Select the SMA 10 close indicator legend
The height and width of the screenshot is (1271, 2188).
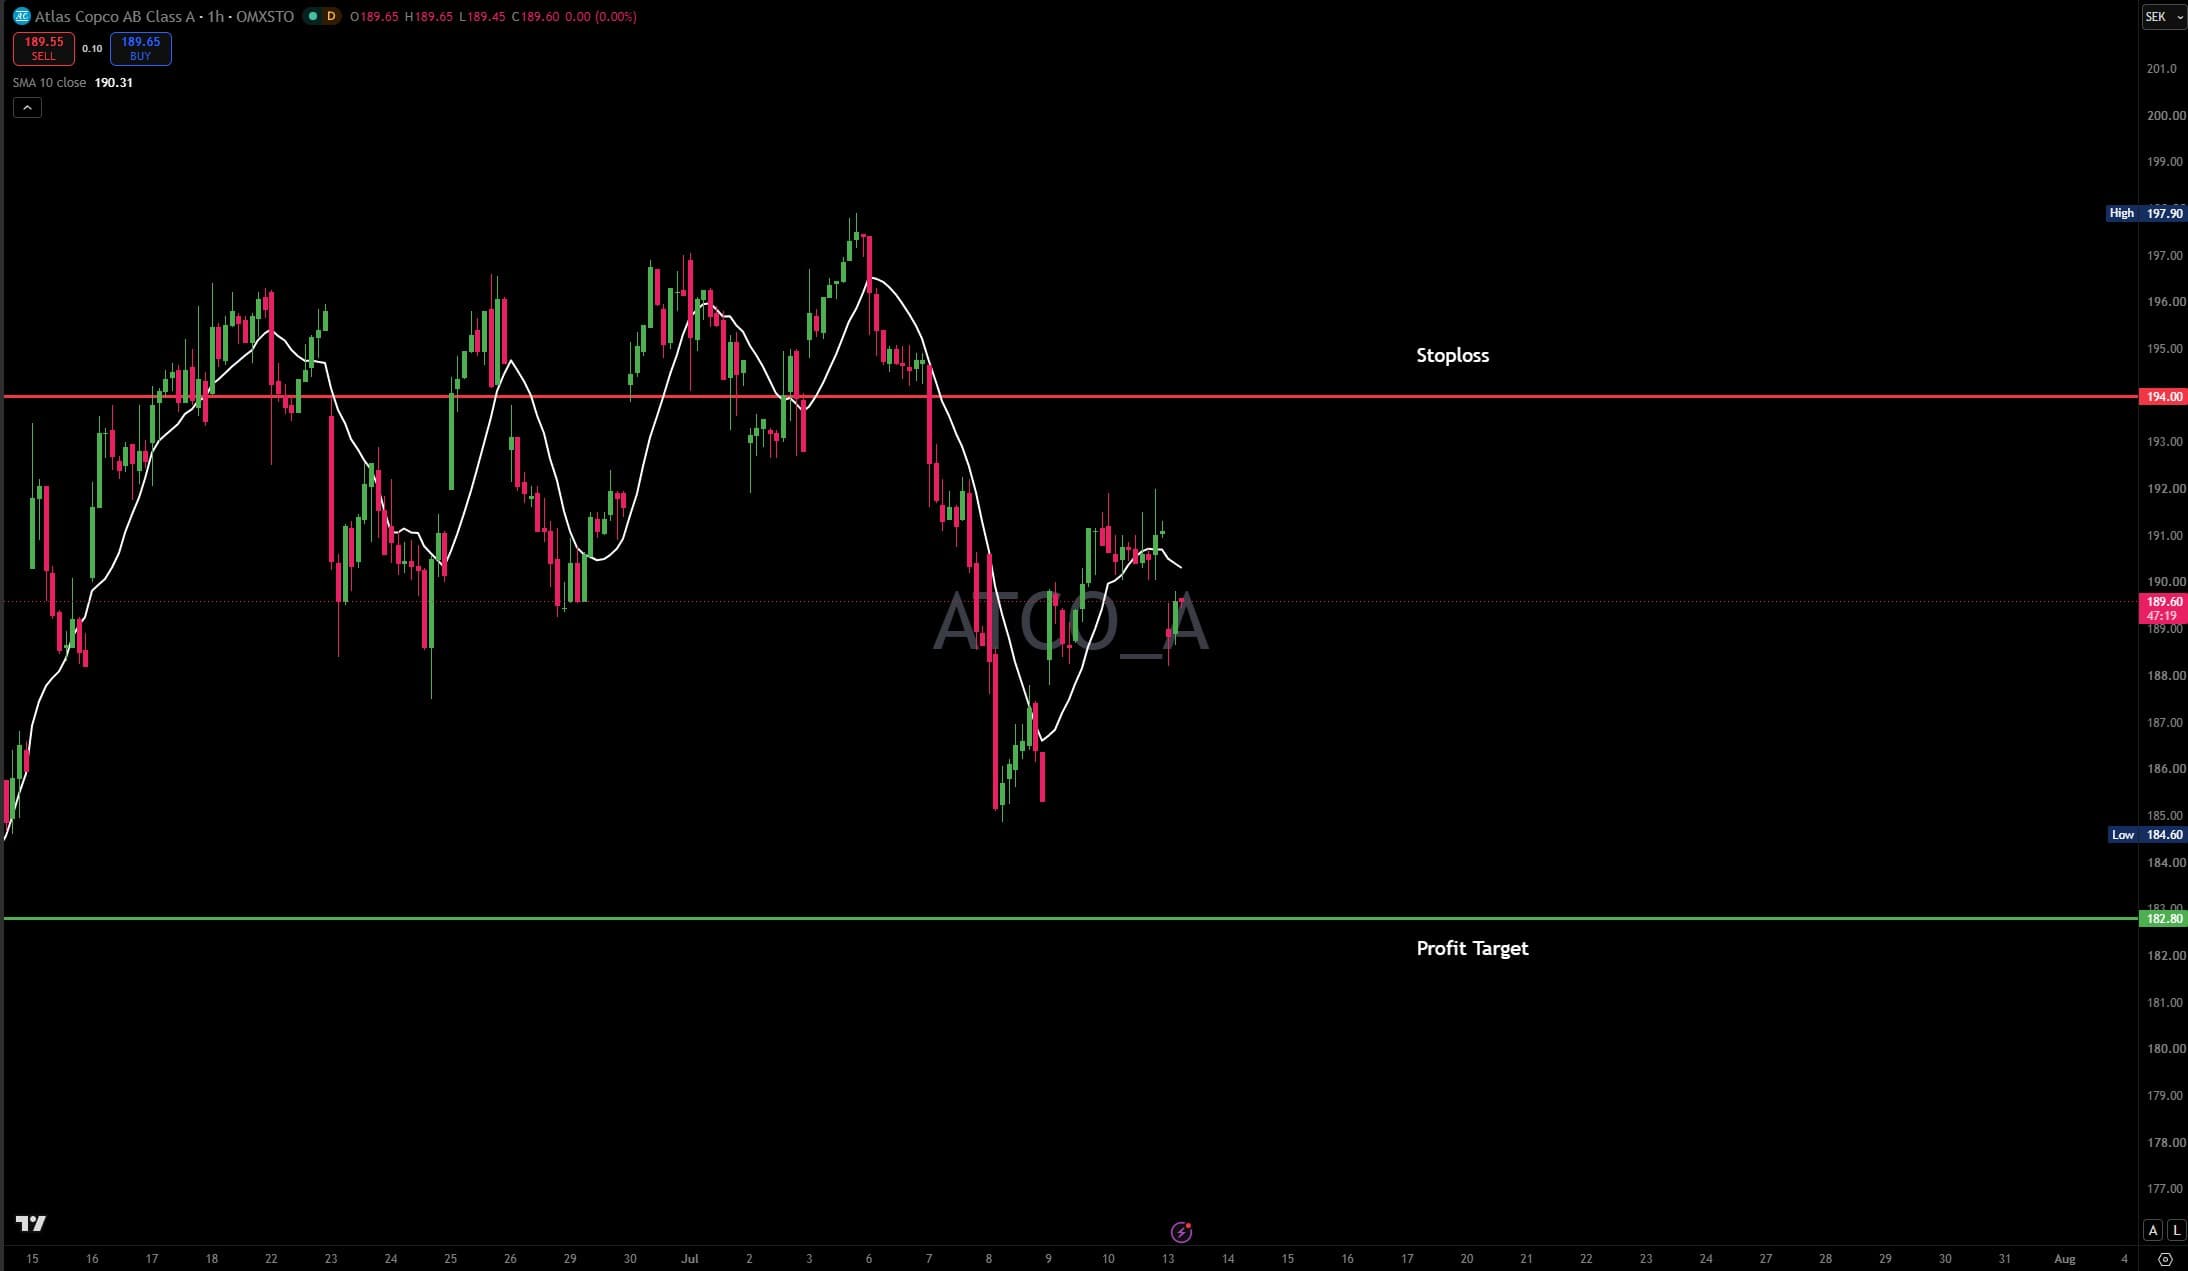pyautogui.click(x=49, y=83)
